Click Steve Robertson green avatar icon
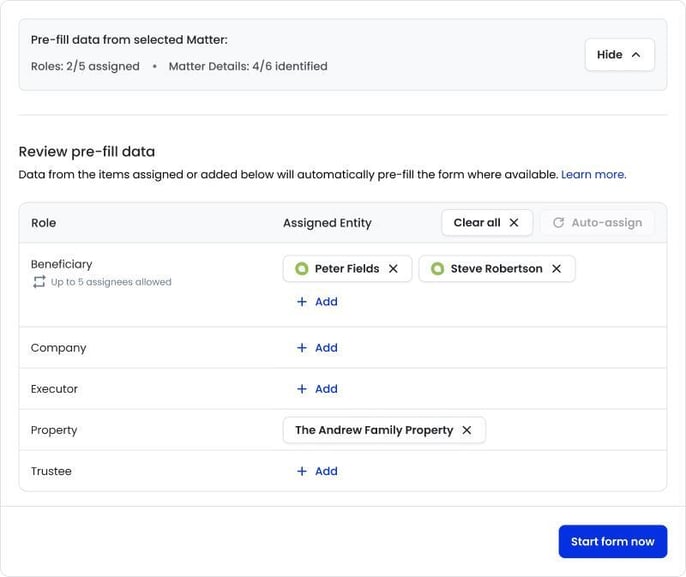 (437, 269)
